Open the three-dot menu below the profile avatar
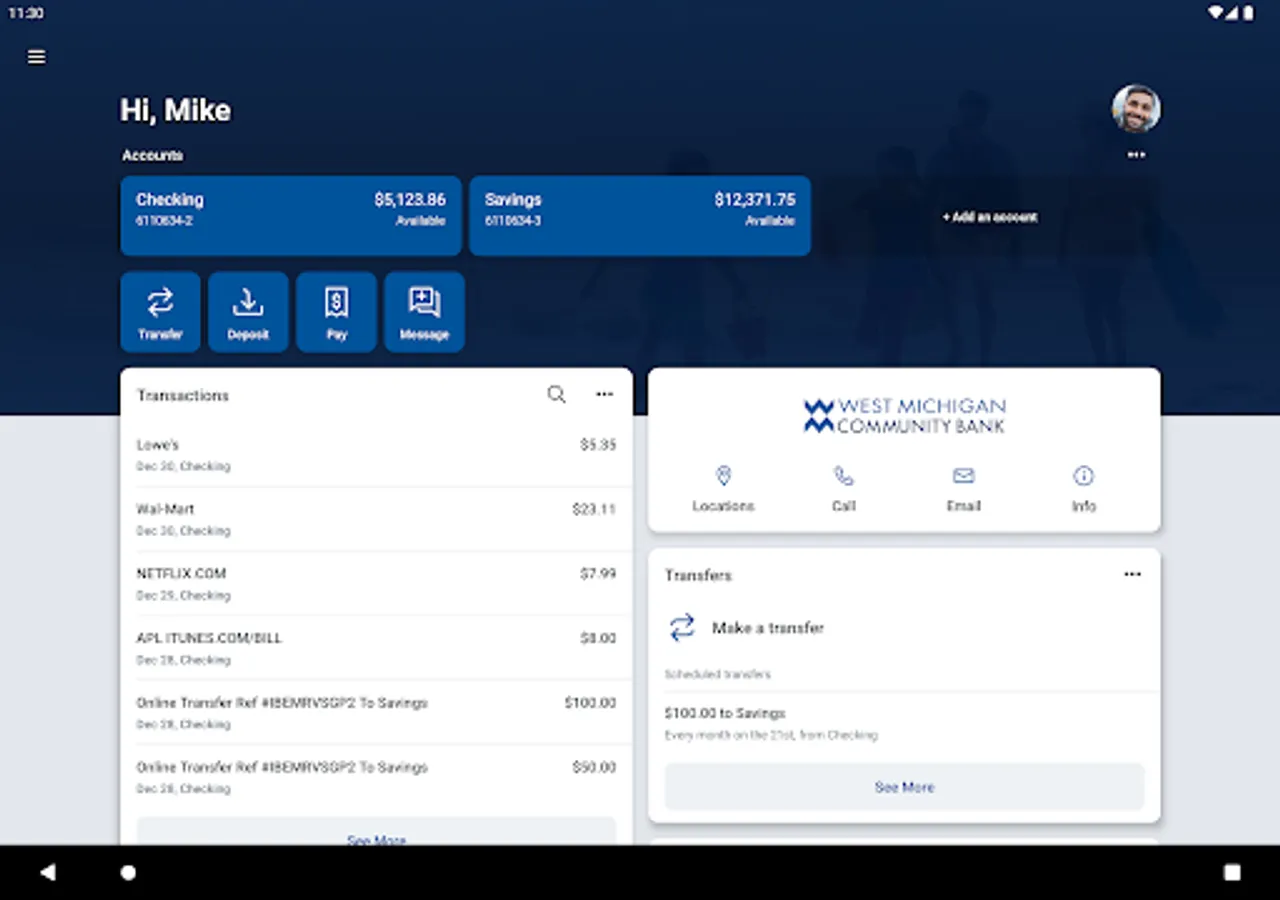 click(x=1136, y=155)
